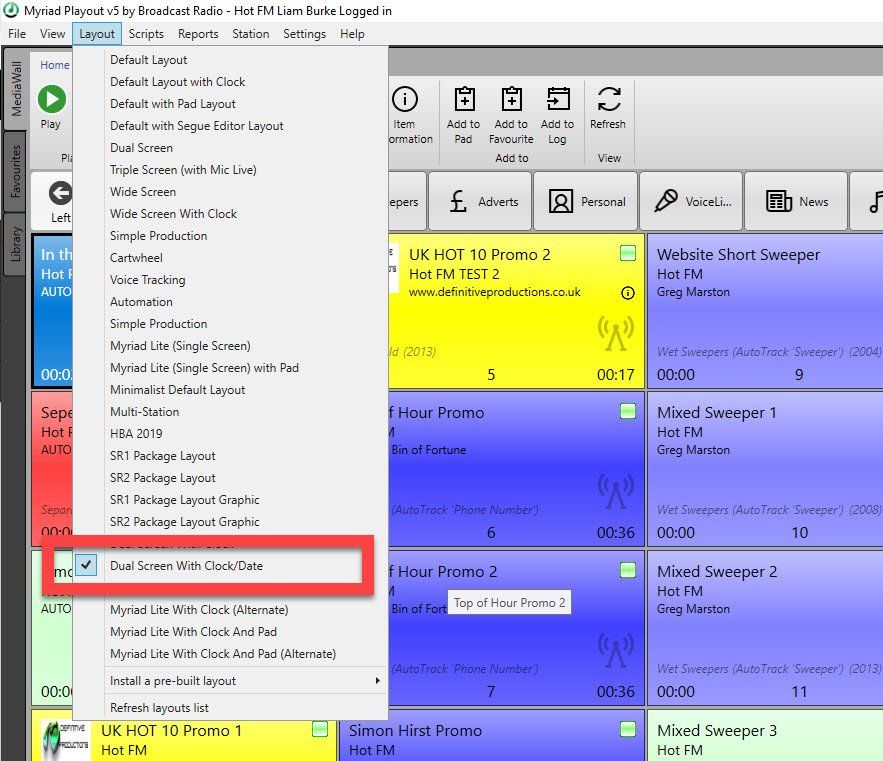Expand Install a pre-built layout submenu arrow
The height and width of the screenshot is (761, 883).
[377, 680]
